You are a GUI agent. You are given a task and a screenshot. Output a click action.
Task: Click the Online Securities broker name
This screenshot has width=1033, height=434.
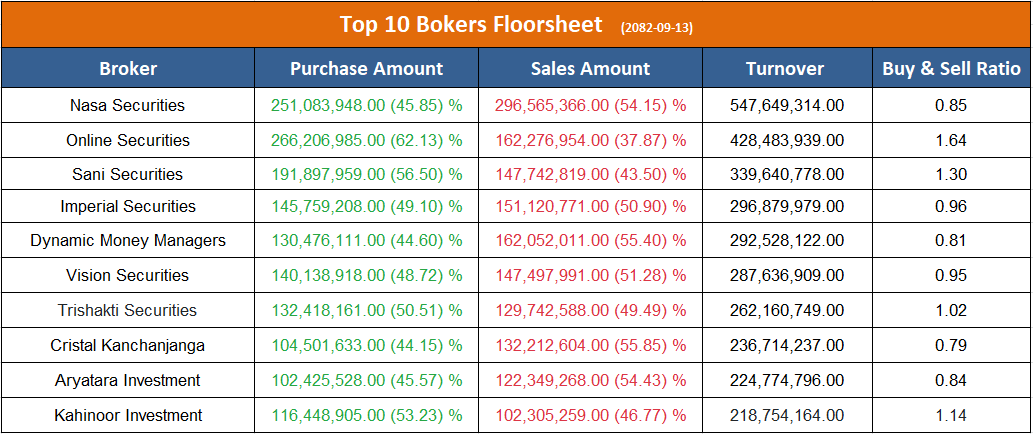tap(128, 140)
